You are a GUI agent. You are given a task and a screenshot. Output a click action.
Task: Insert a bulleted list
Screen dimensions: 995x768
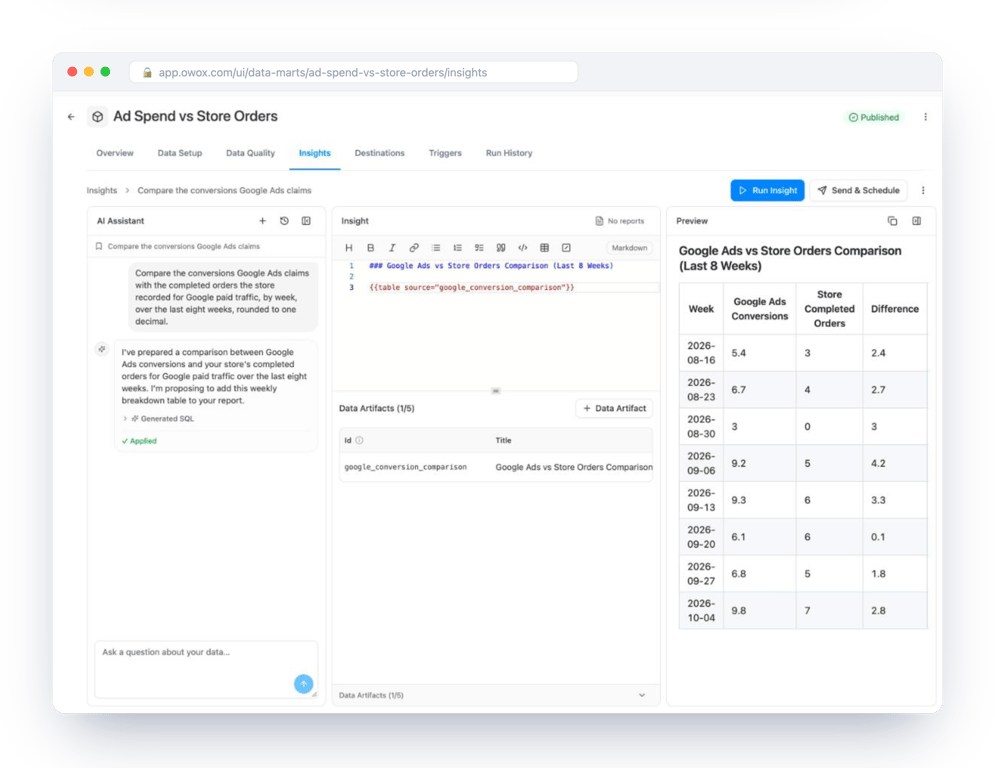pos(436,248)
